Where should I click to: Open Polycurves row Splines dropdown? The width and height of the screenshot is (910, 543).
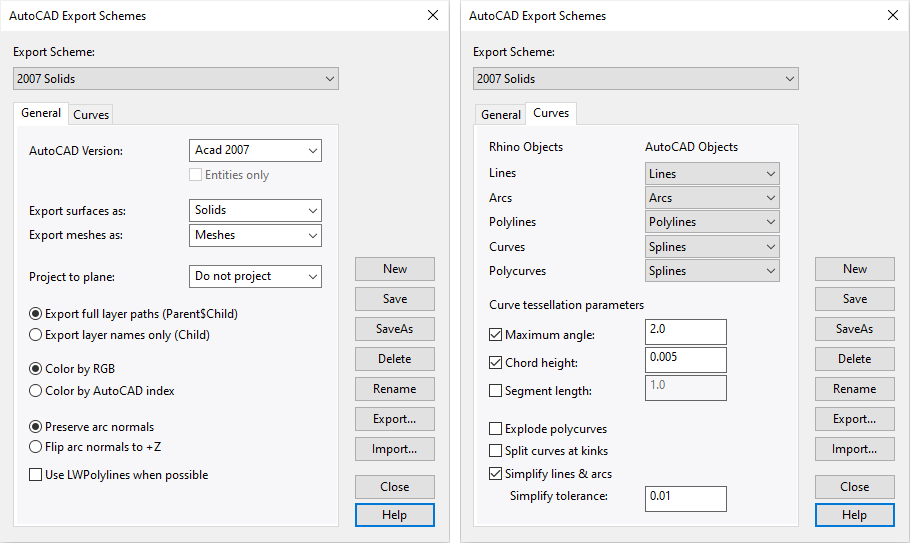[x=712, y=270]
